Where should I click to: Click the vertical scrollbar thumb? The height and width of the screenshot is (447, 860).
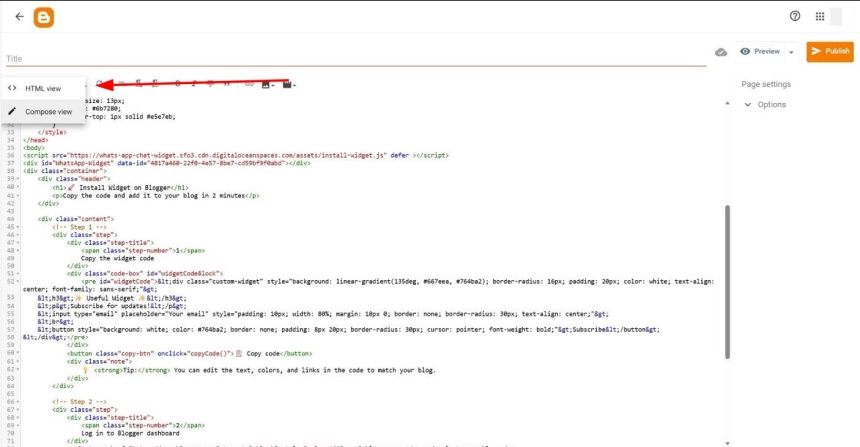tap(727, 282)
